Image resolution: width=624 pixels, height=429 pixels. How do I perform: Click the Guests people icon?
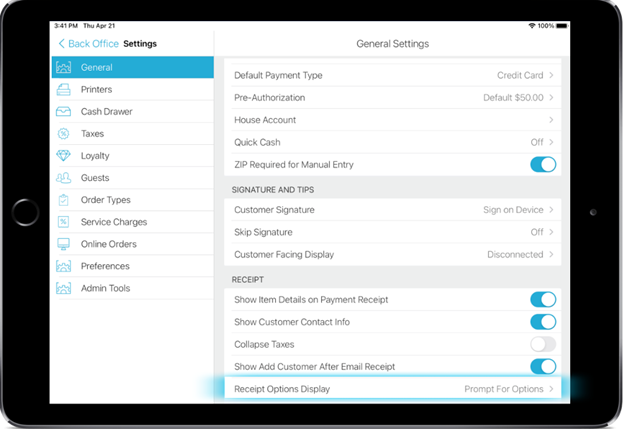click(x=64, y=178)
